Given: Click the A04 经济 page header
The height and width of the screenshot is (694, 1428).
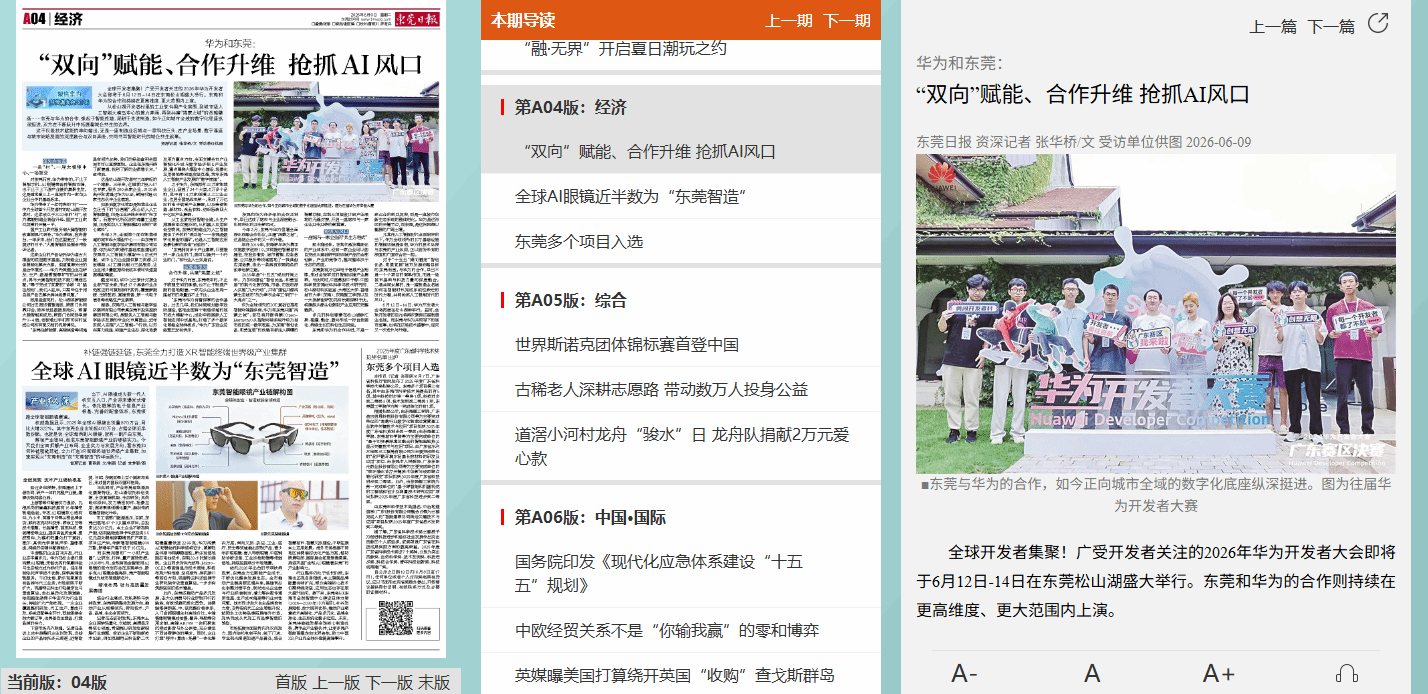Looking at the screenshot, I should [x=53, y=18].
